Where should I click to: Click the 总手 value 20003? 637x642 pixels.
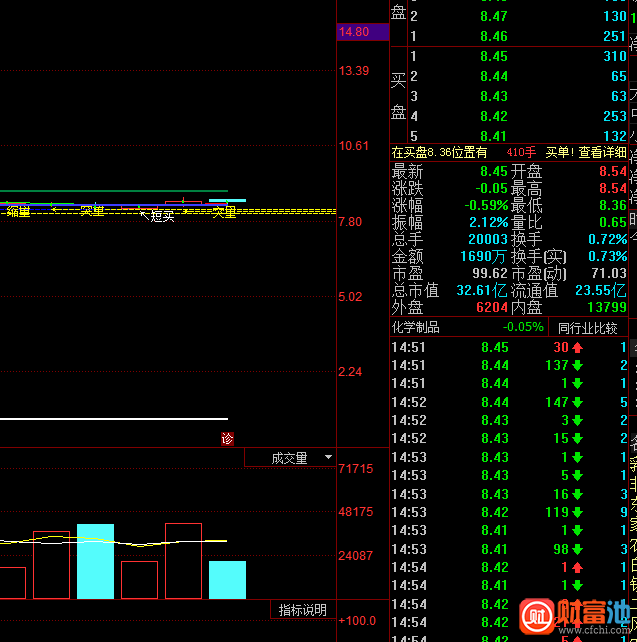(488, 240)
